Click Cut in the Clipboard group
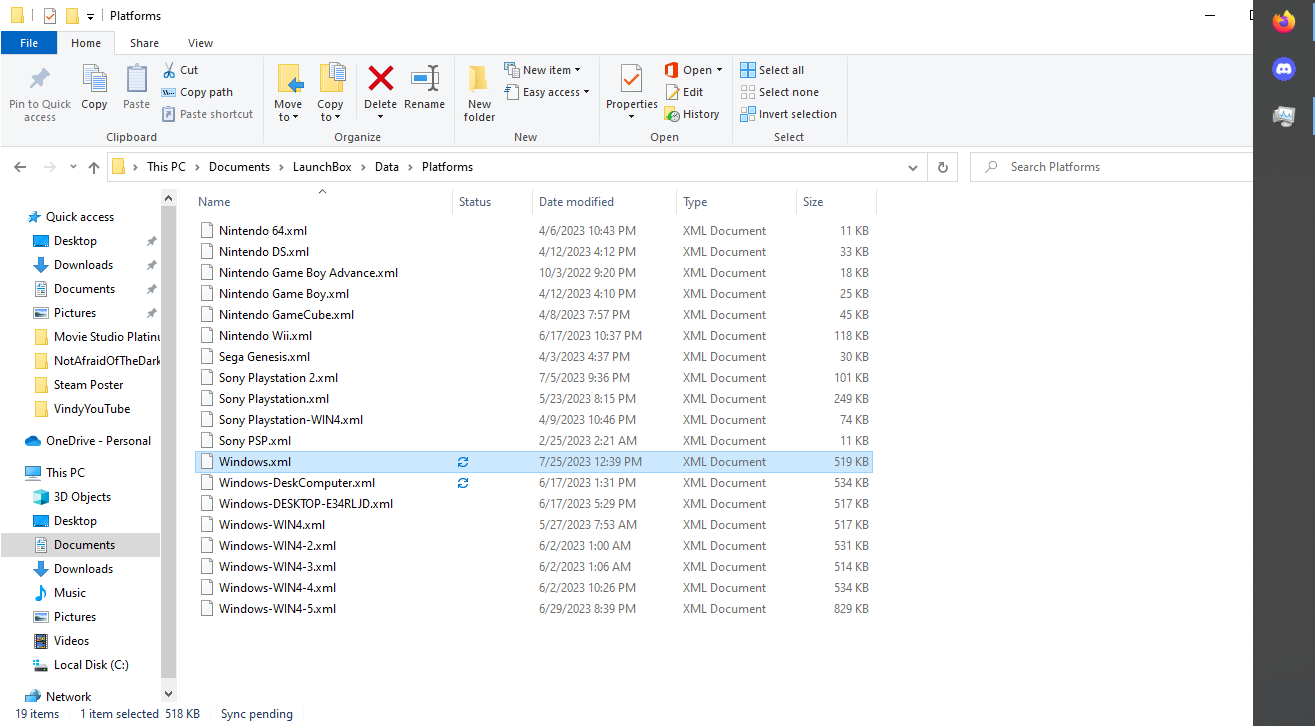The image size is (1315, 726). (x=180, y=70)
